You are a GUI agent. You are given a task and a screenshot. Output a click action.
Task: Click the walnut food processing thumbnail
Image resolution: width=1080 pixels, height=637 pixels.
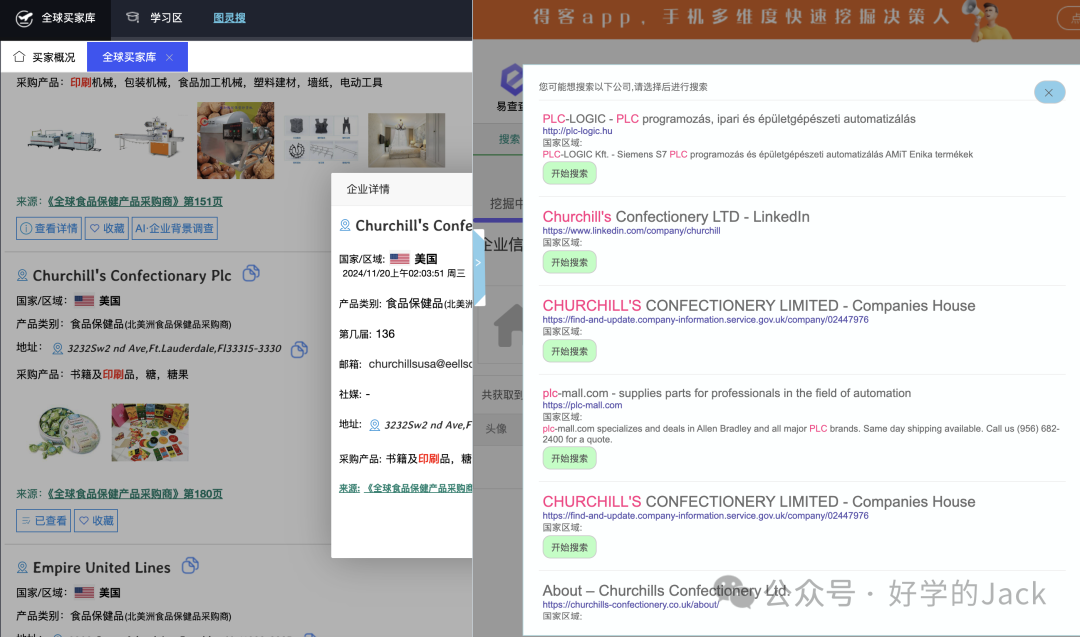pyautogui.click(x=236, y=140)
